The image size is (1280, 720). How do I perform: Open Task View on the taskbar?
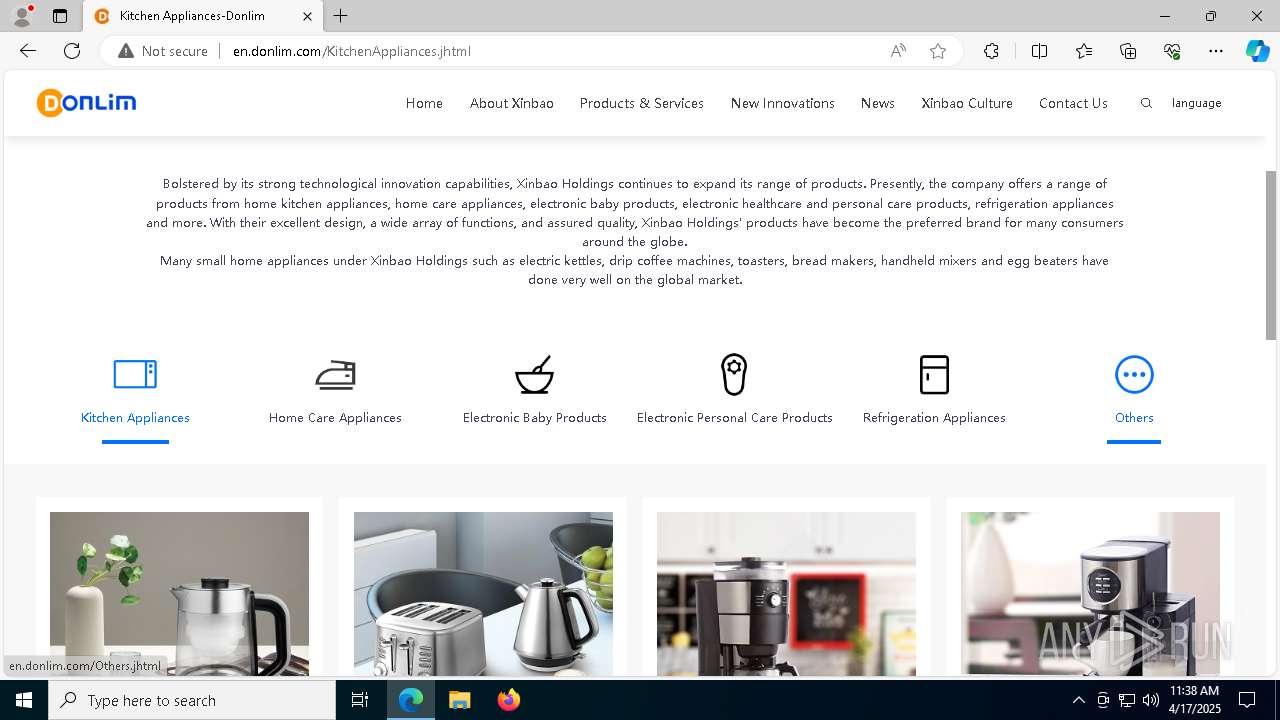[x=360, y=700]
